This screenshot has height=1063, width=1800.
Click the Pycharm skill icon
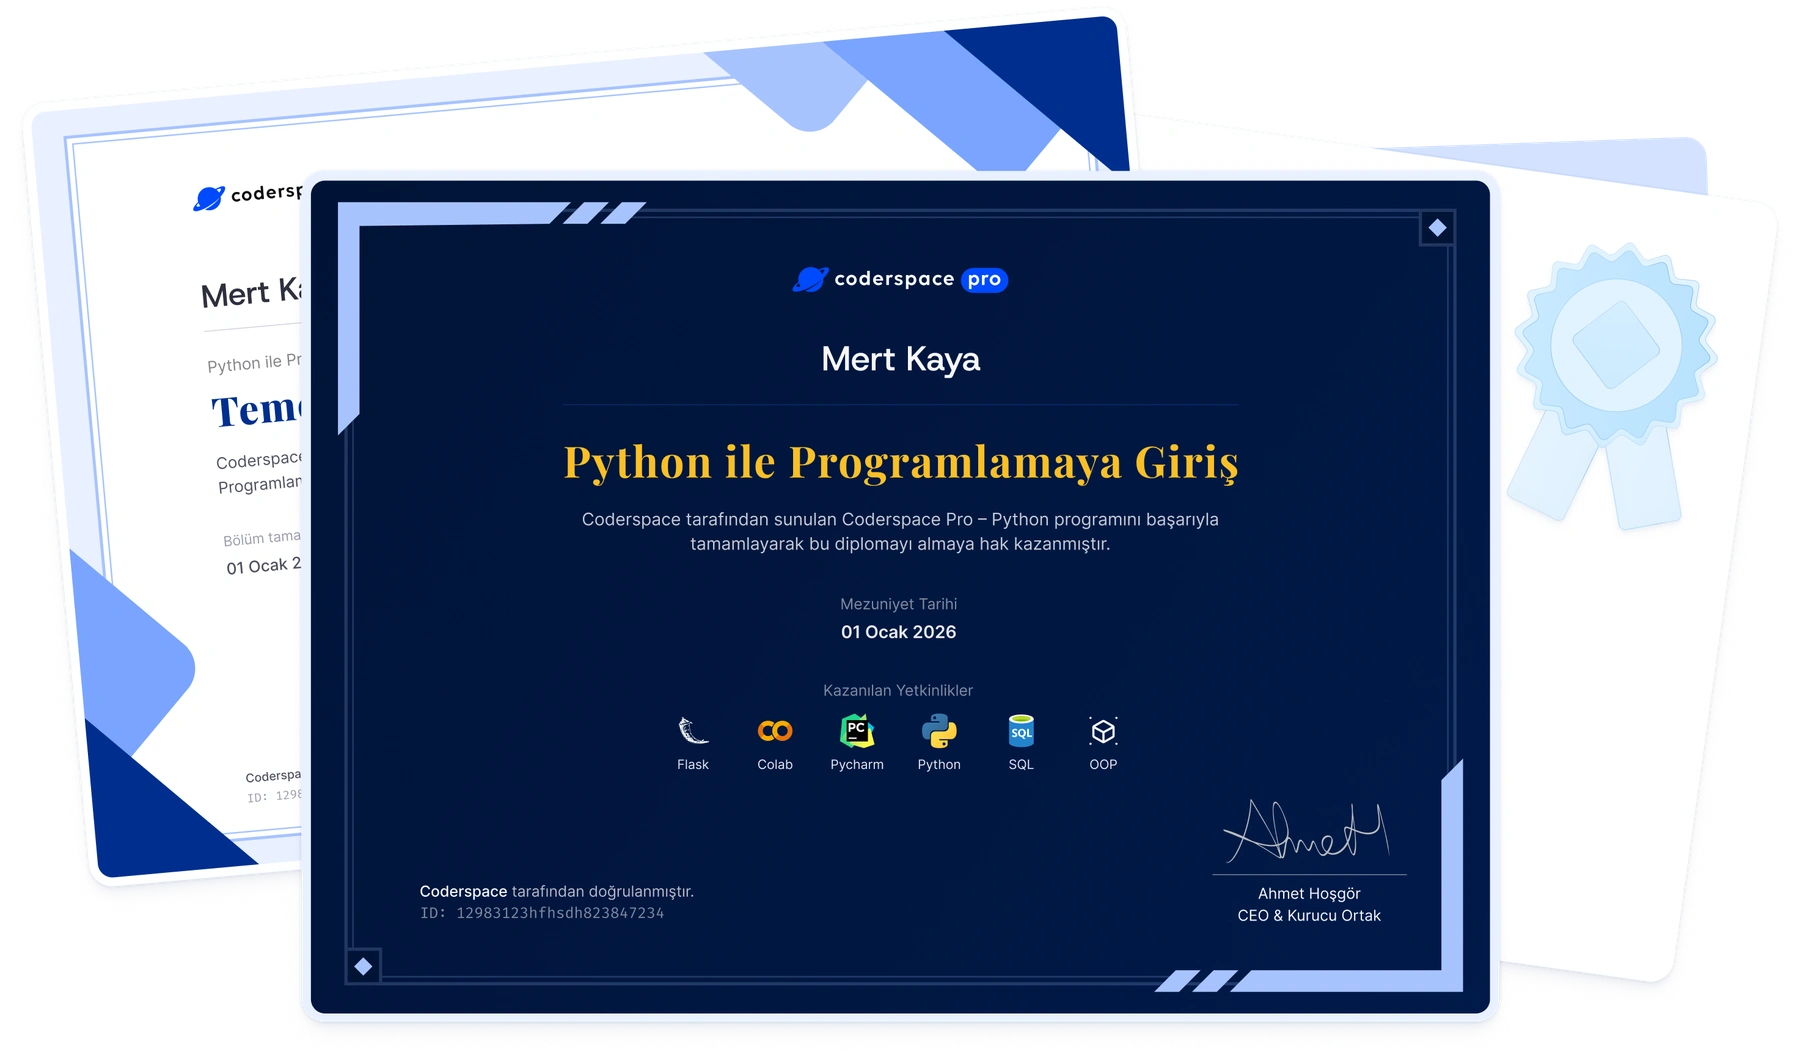[x=857, y=731]
